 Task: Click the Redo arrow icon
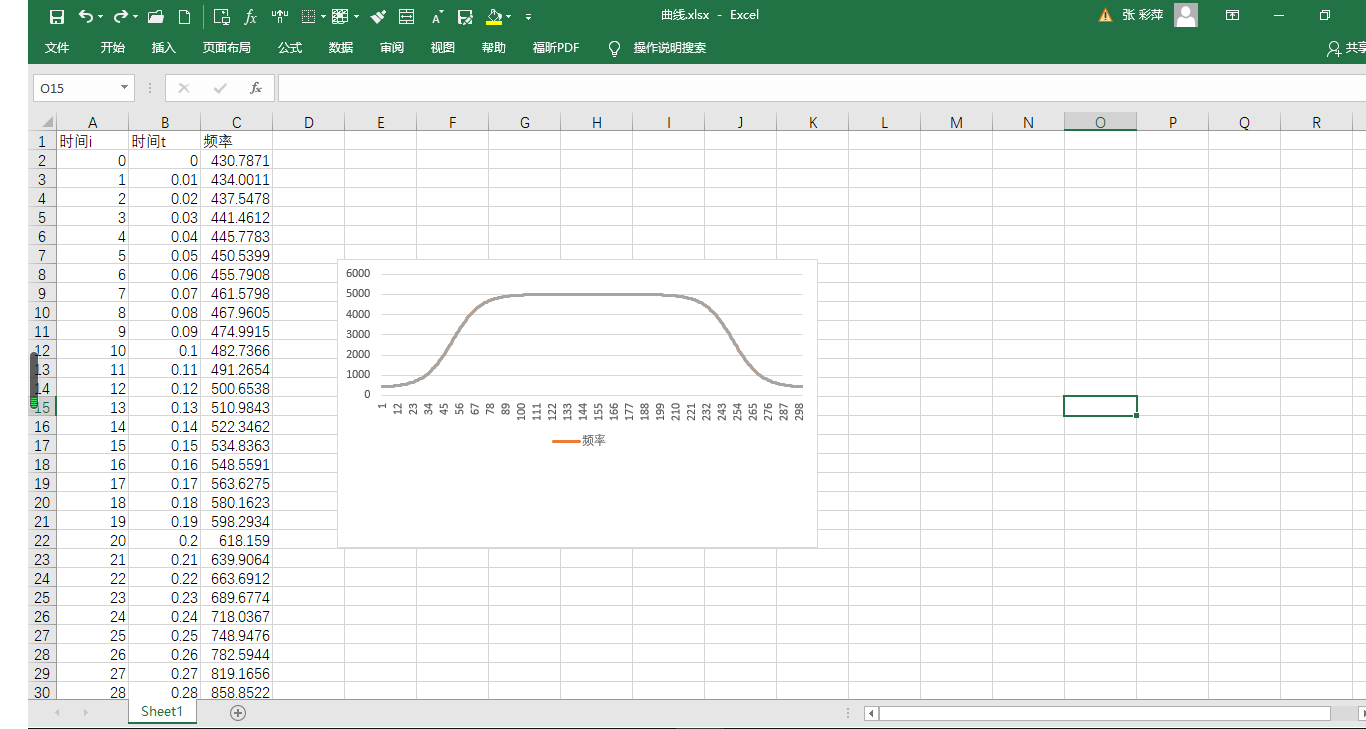tap(120, 16)
